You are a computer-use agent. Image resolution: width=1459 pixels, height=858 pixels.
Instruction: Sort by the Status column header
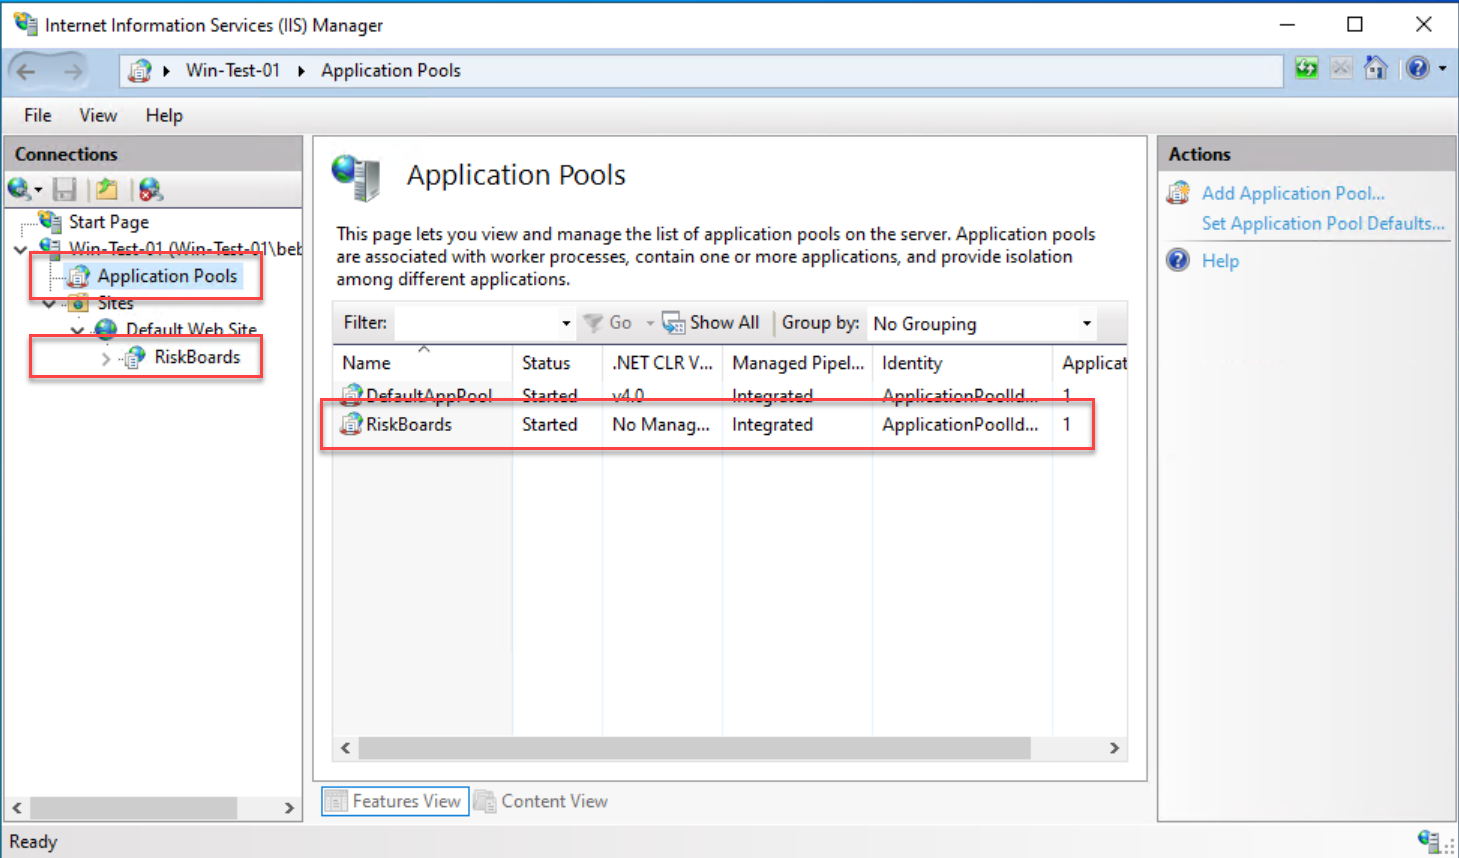[x=557, y=363]
